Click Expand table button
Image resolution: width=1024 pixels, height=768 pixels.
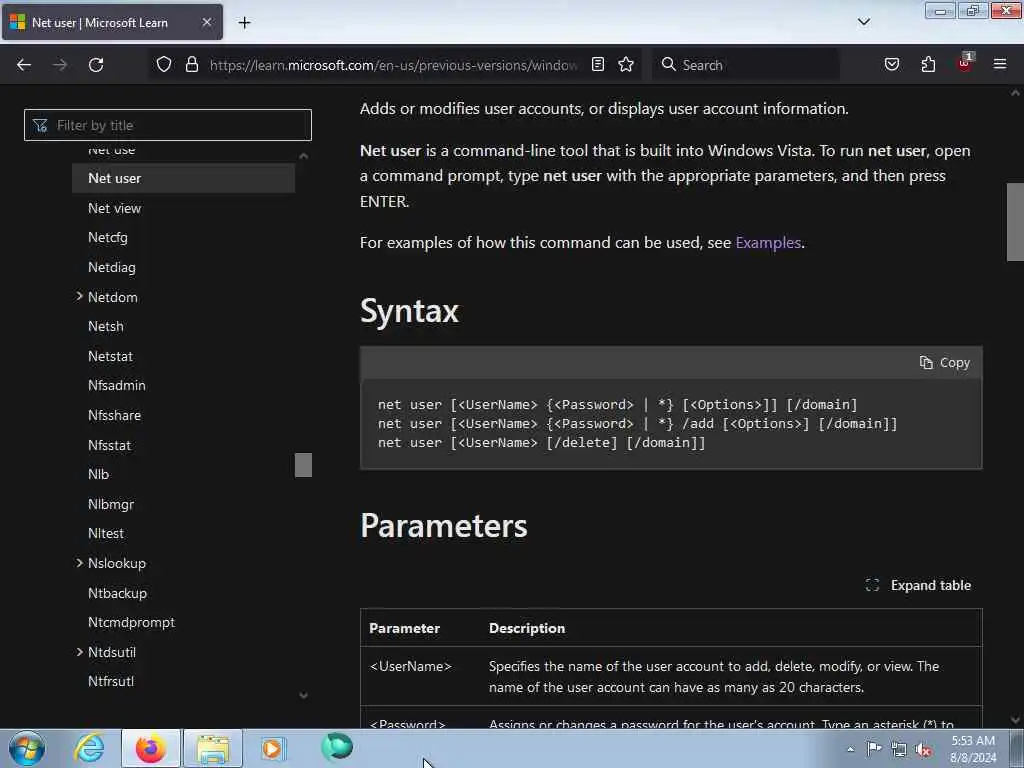(x=918, y=585)
